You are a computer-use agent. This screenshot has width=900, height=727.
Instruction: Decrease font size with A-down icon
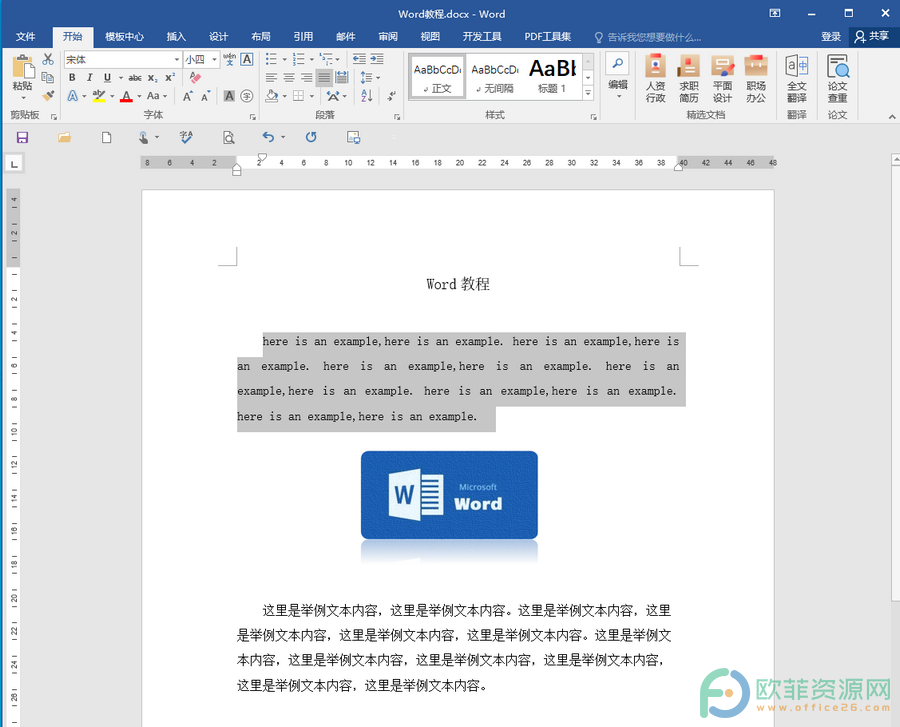[x=206, y=96]
